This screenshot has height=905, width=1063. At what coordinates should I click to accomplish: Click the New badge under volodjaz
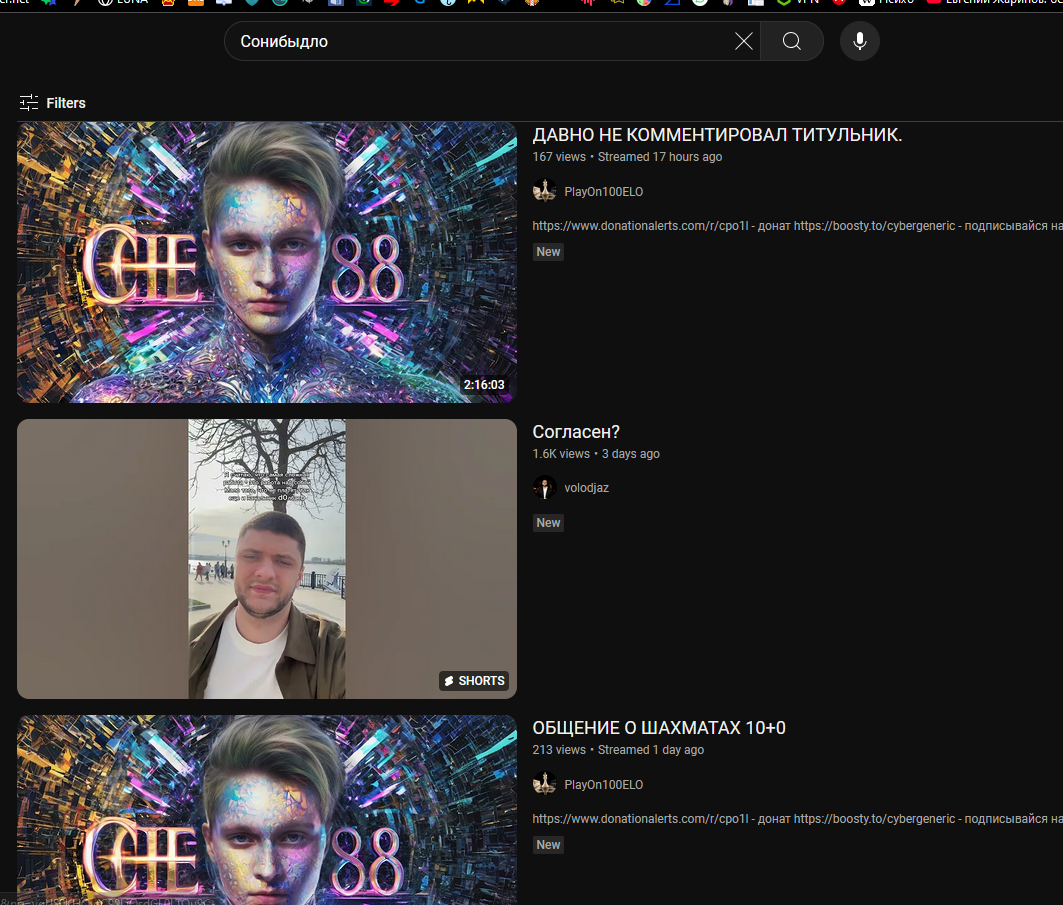point(548,523)
